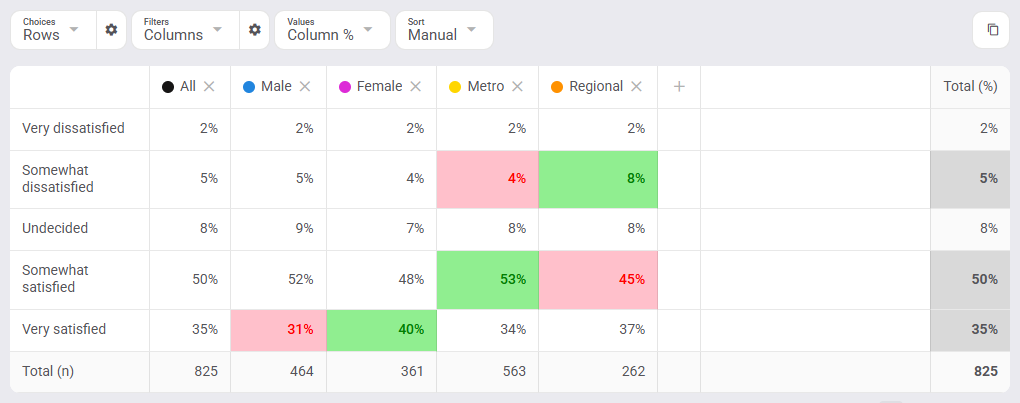Viewport: 1020px width, 403px height.
Task: Open the Values Column % dropdown
Action: point(332,30)
